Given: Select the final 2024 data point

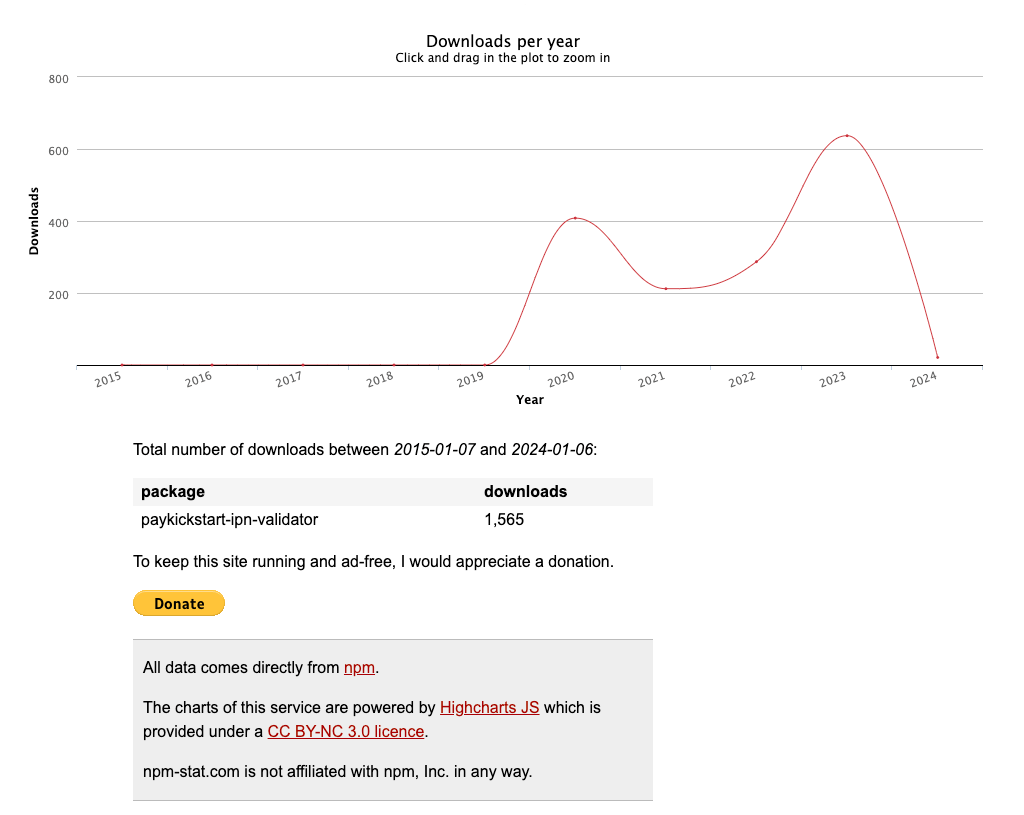Looking at the screenshot, I should (x=937, y=355).
